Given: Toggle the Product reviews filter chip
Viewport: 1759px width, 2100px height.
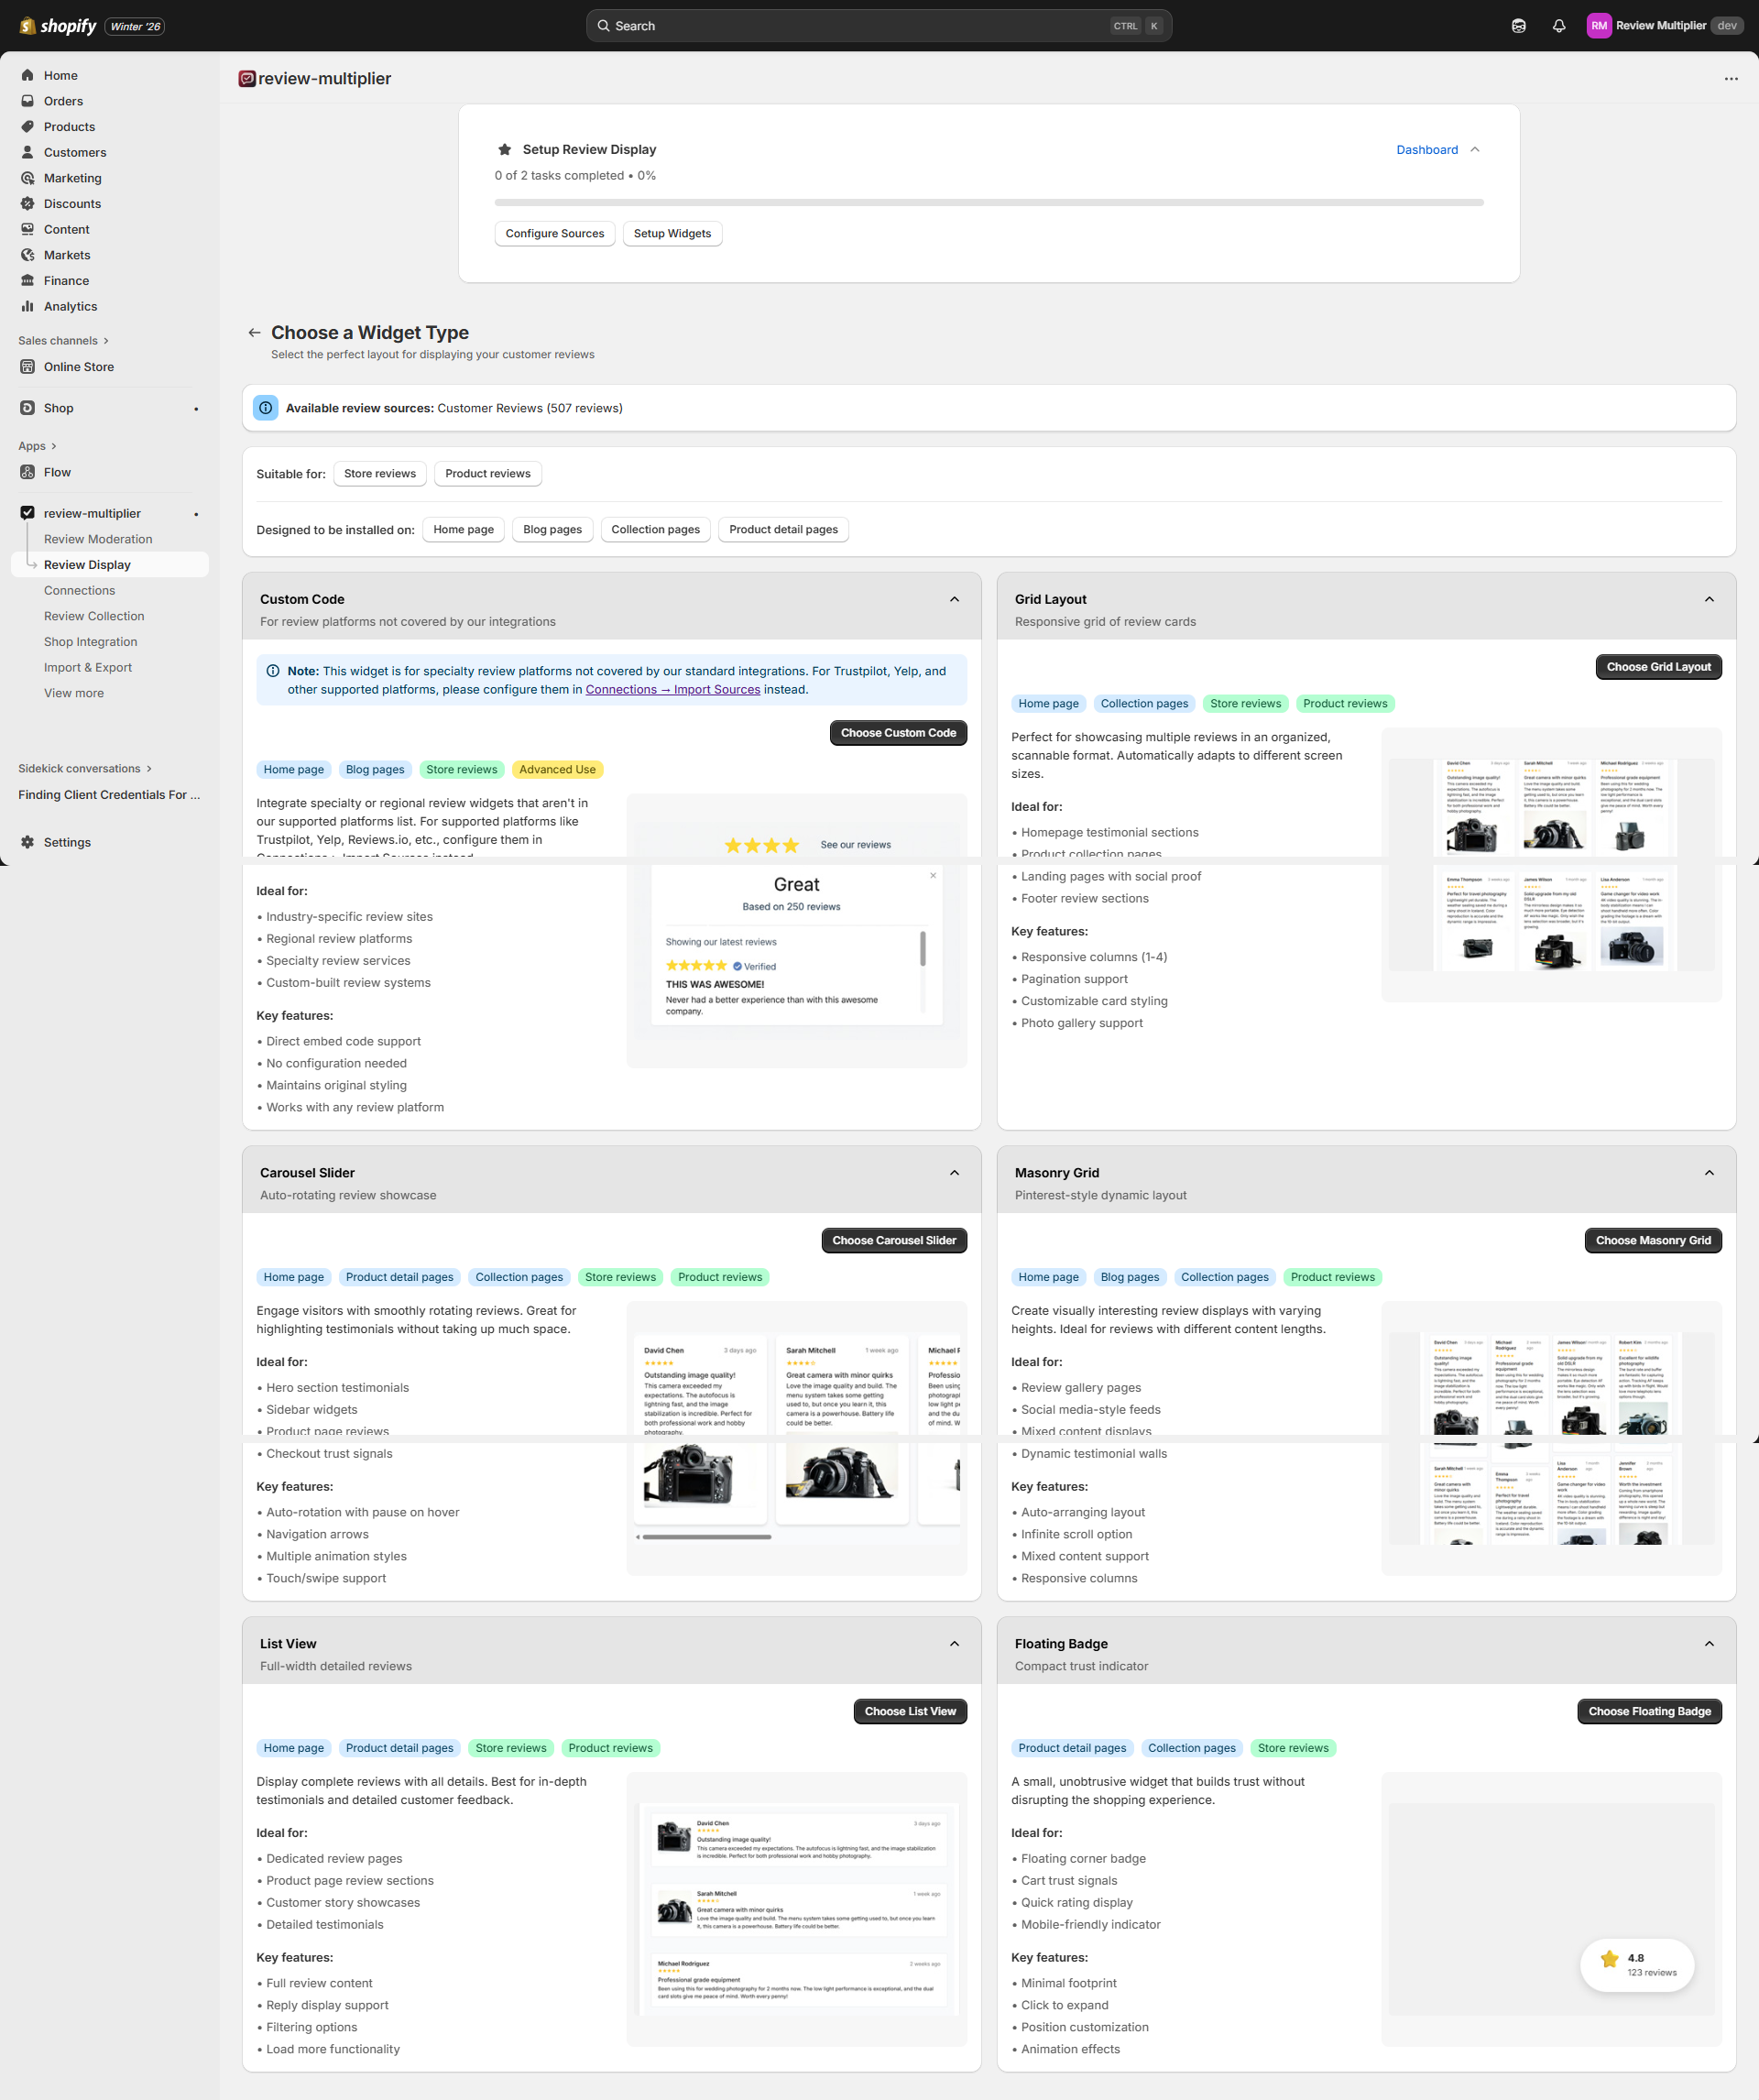Looking at the screenshot, I should tap(487, 473).
